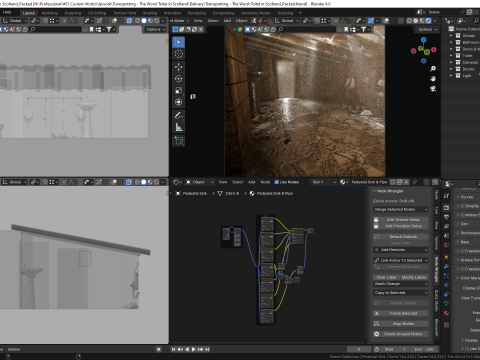Select the Annotate pencil tool
This screenshot has height=360, width=480.
179,115
